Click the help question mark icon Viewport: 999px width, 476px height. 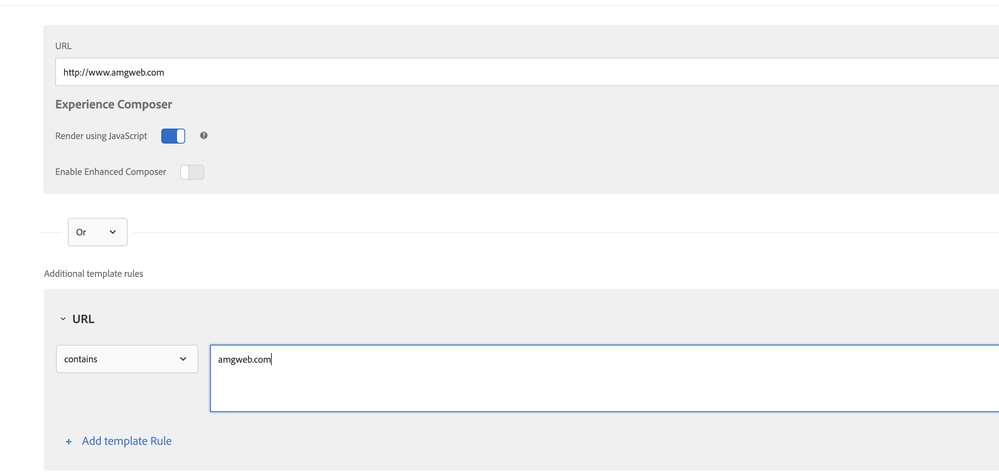click(204, 136)
